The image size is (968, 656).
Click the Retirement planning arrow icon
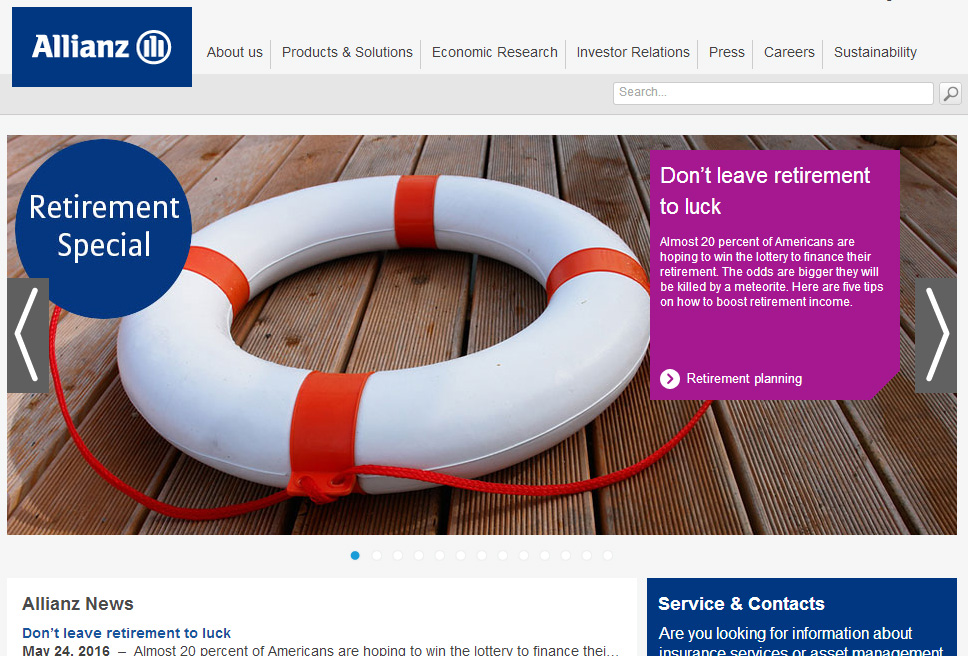click(x=670, y=379)
